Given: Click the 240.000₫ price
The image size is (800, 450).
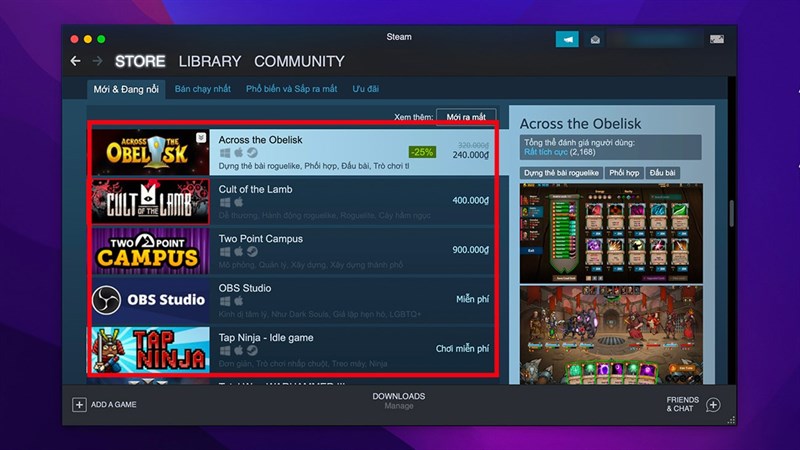Looking at the screenshot, I should coord(470,155).
